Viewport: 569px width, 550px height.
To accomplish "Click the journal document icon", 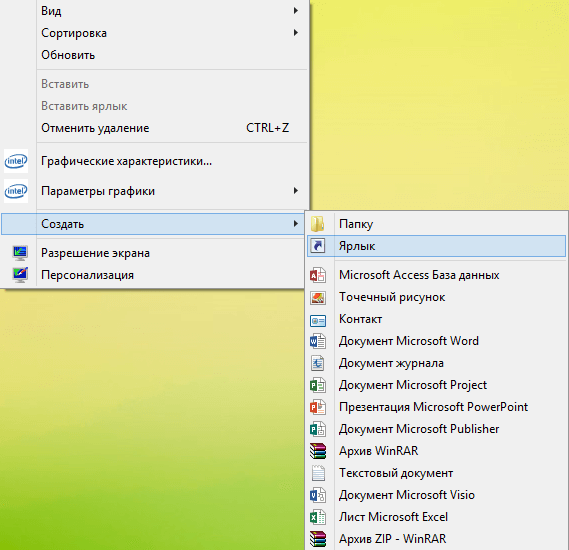I will pyautogui.click(x=318, y=363).
